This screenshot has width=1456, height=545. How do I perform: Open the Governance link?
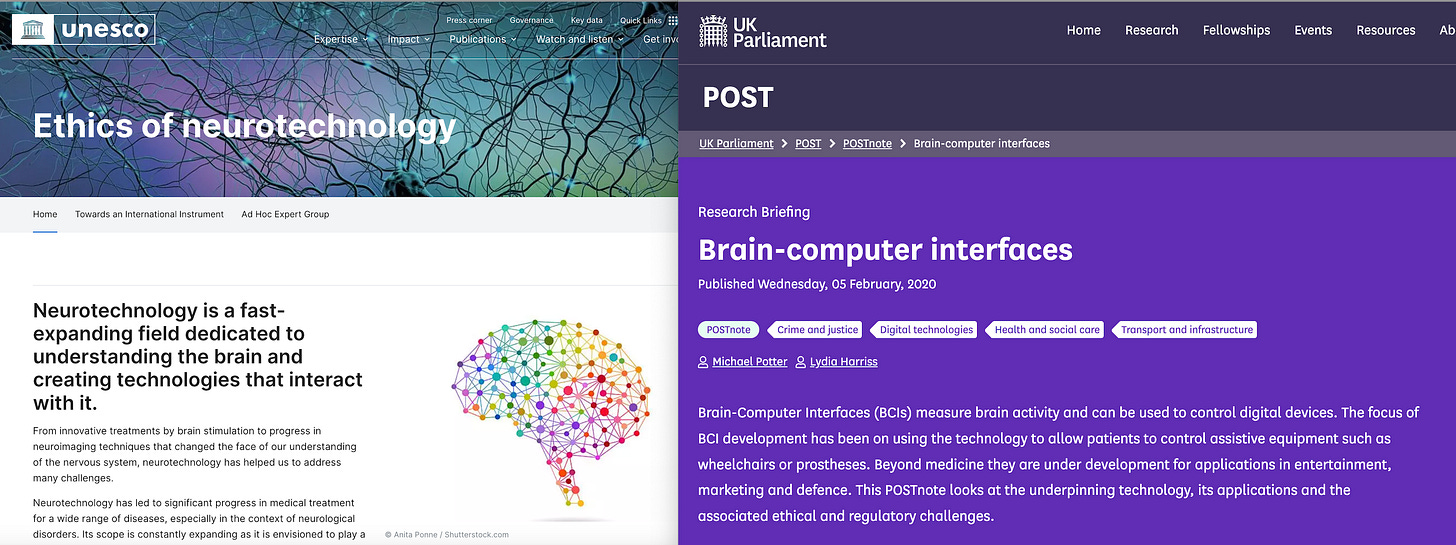click(531, 20)
